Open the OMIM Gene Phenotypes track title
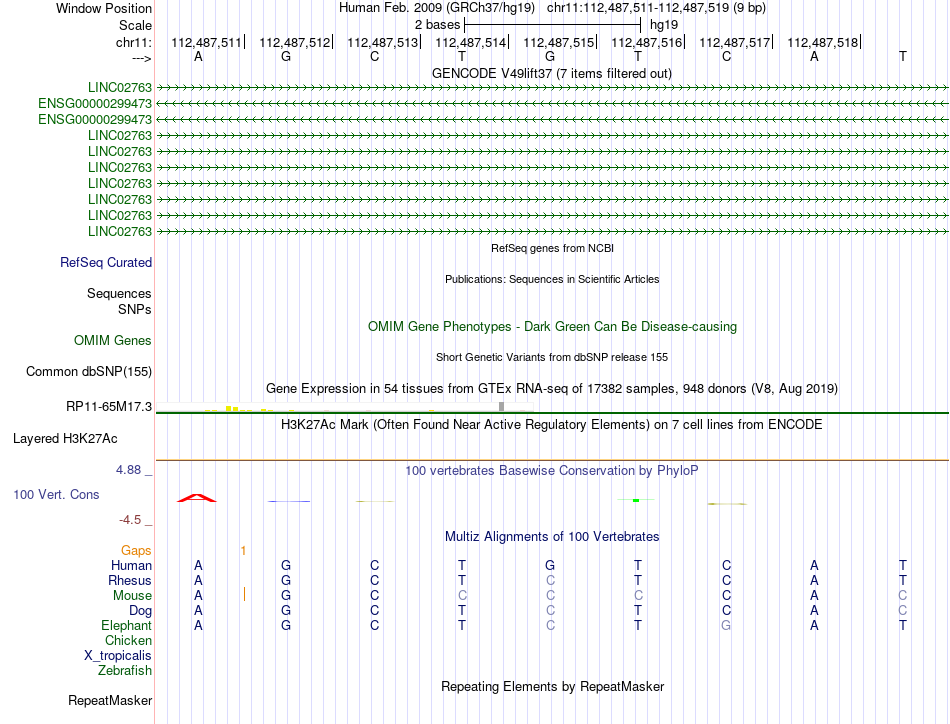 point(552,327)
